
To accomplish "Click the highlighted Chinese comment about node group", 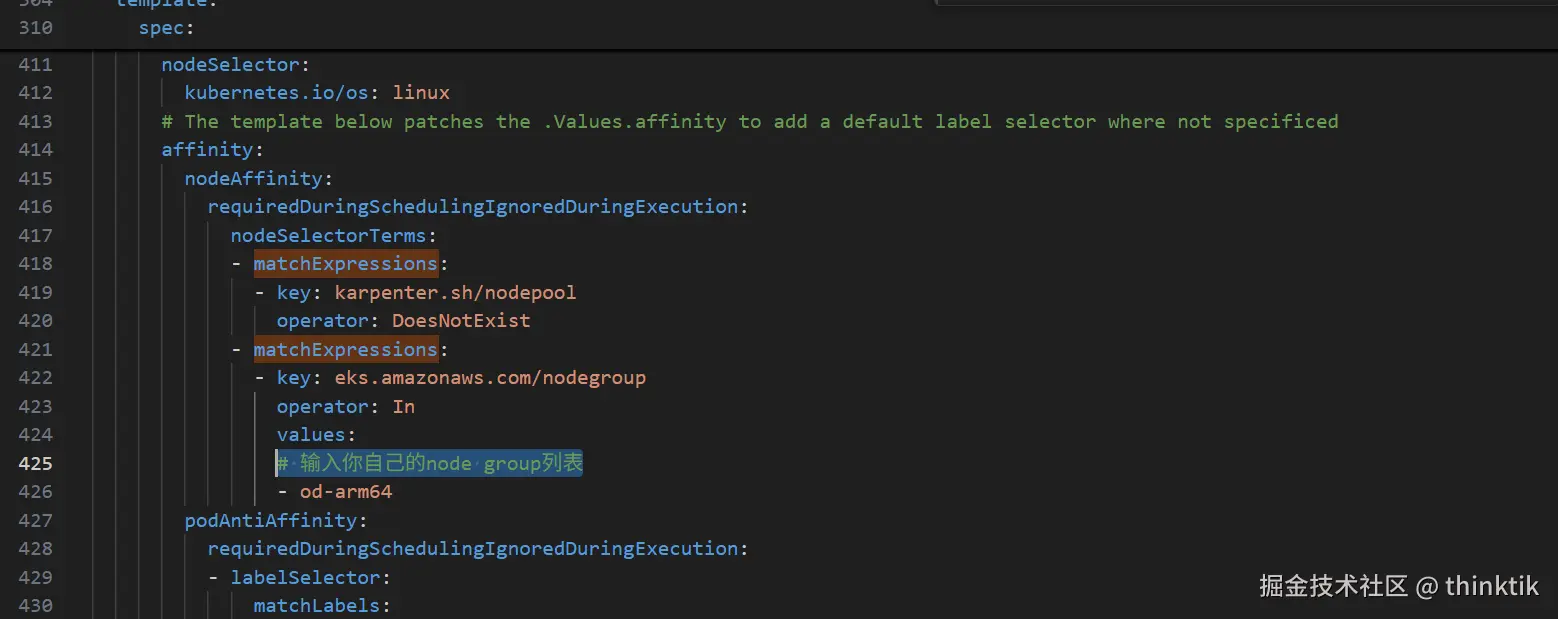I will pyautogui.click(x=430, y=463).
